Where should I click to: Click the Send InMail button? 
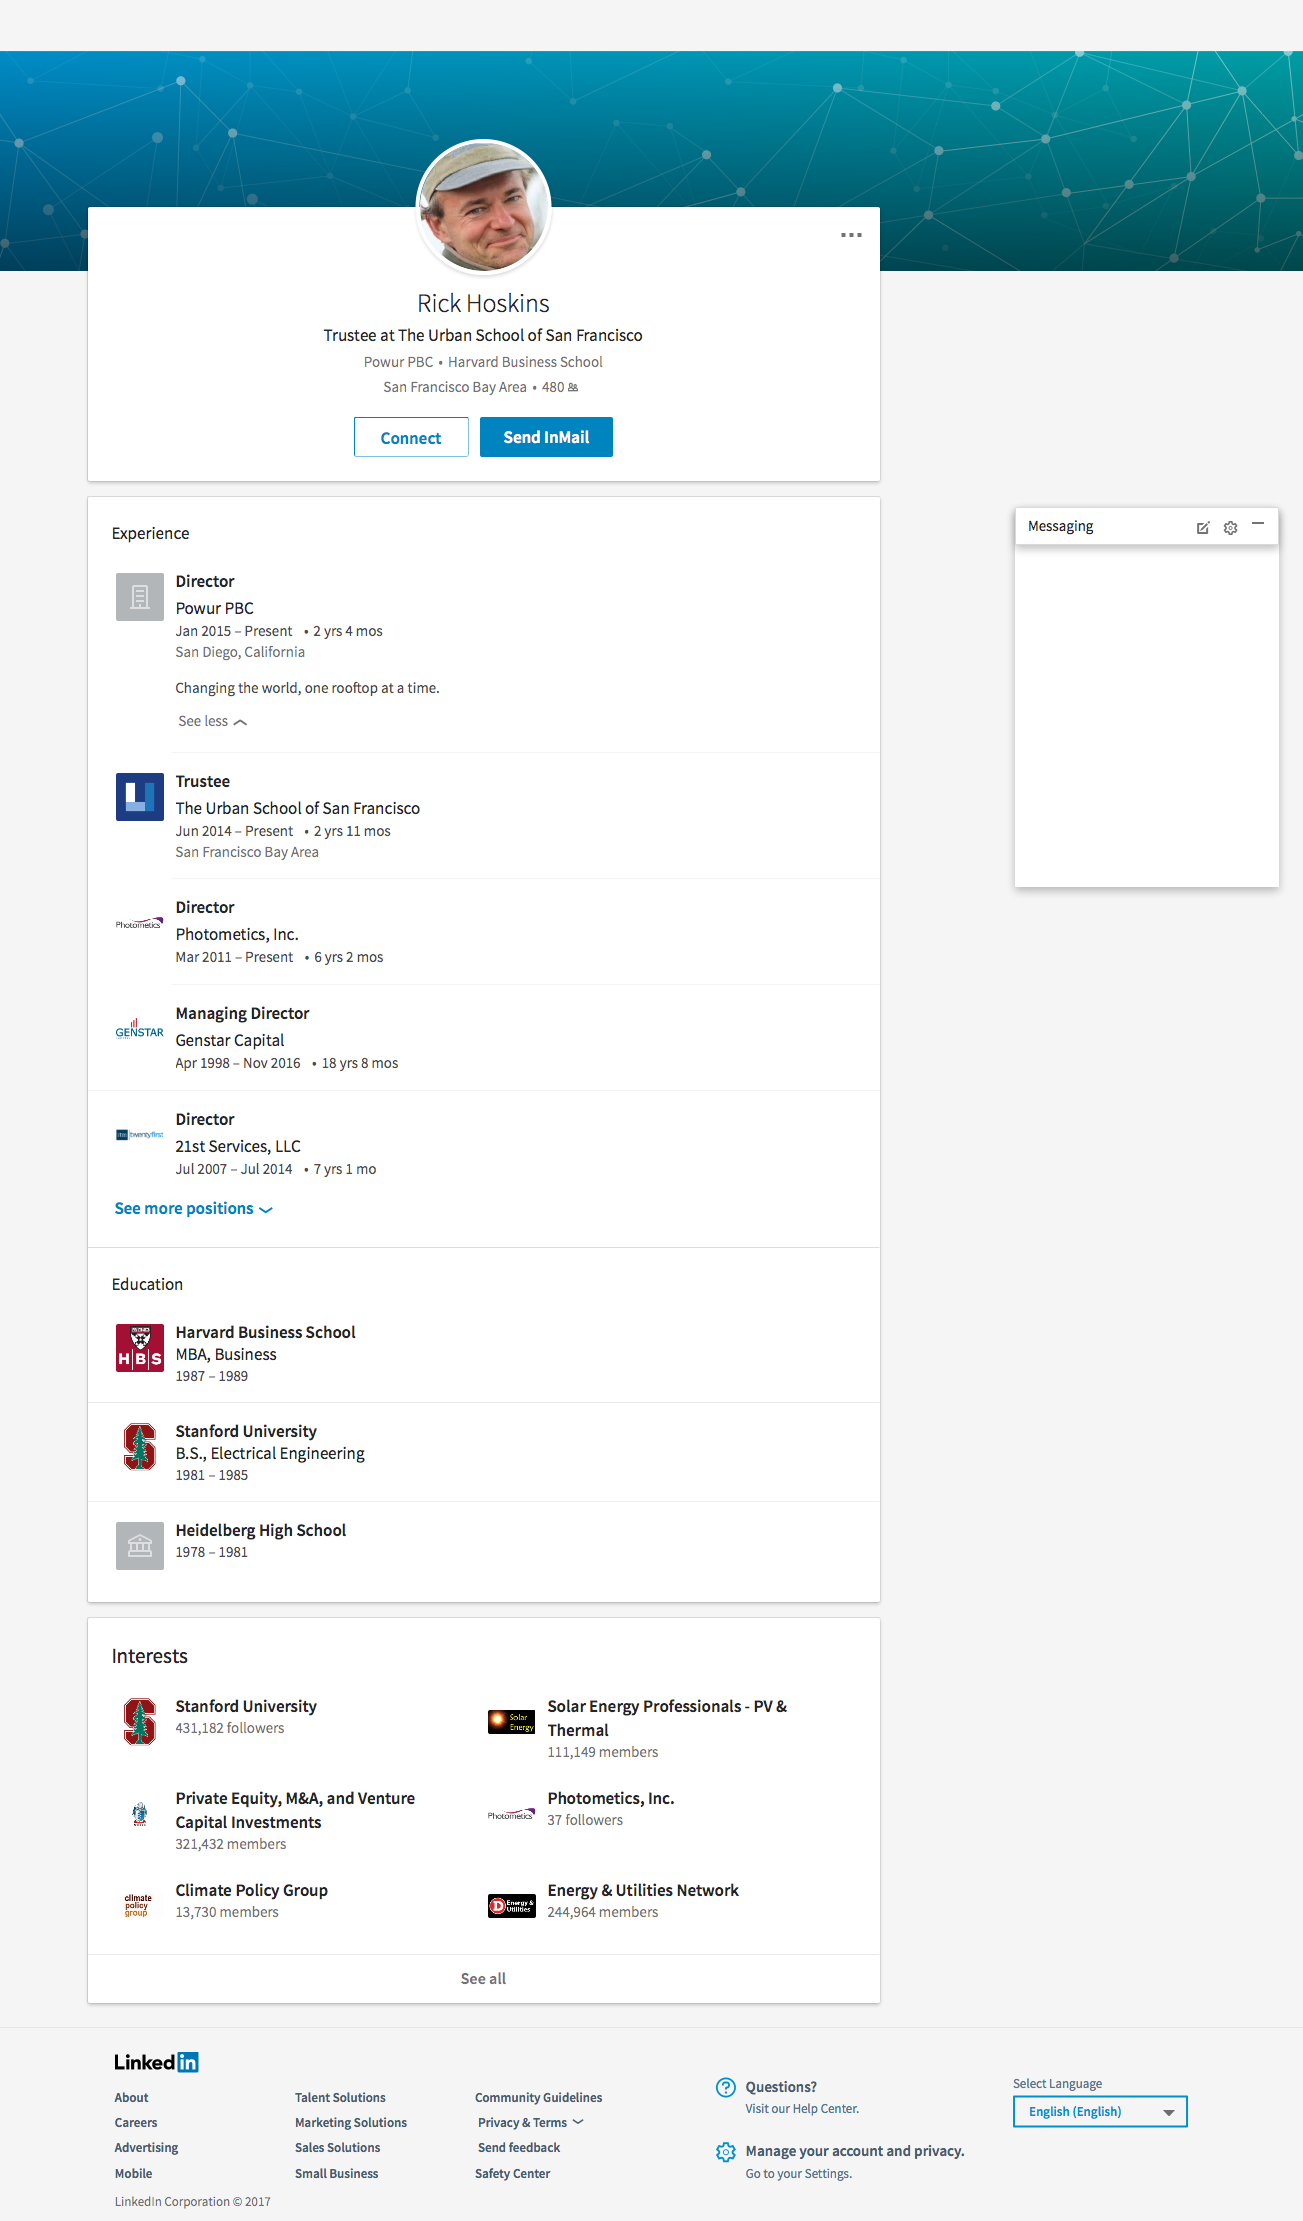tap(546, 437)
